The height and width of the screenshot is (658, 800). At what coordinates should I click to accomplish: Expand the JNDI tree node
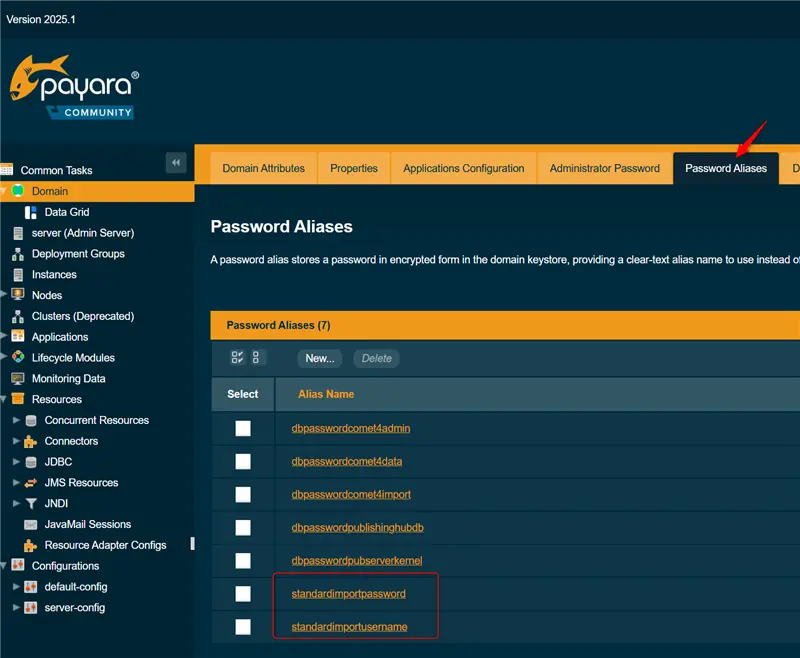[x=16, y=503]
